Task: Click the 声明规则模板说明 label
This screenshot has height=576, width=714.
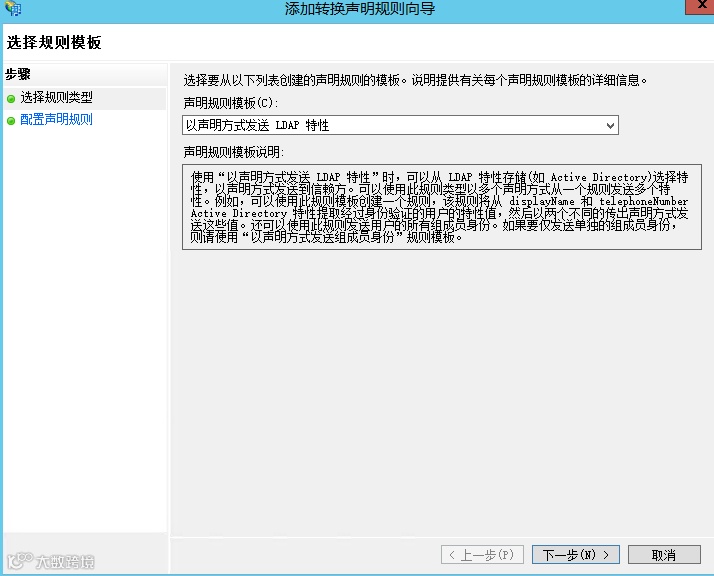Action: click(x=234, y=152)
